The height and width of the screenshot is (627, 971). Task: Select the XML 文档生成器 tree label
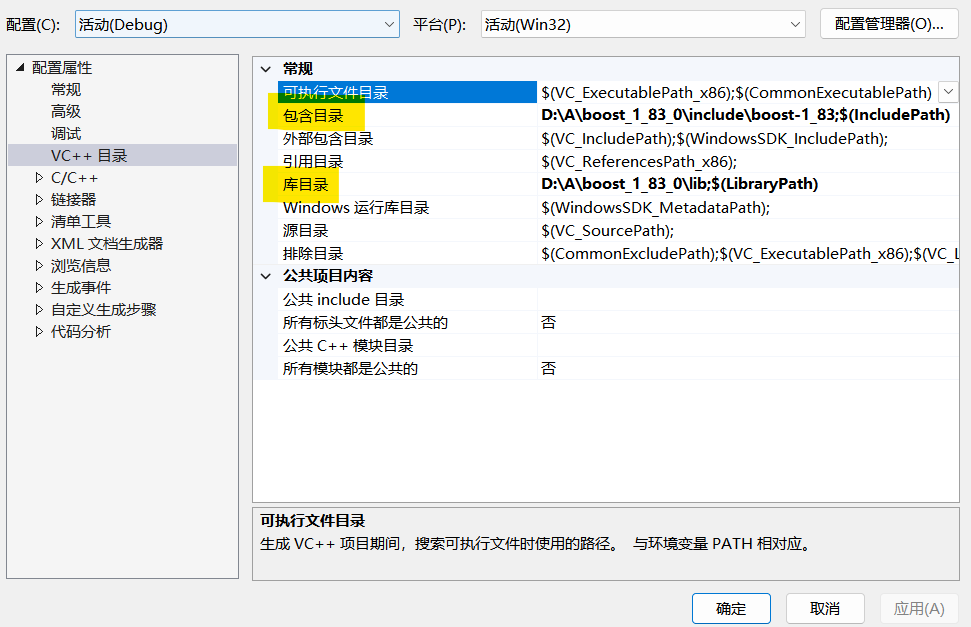pos(107,243)
